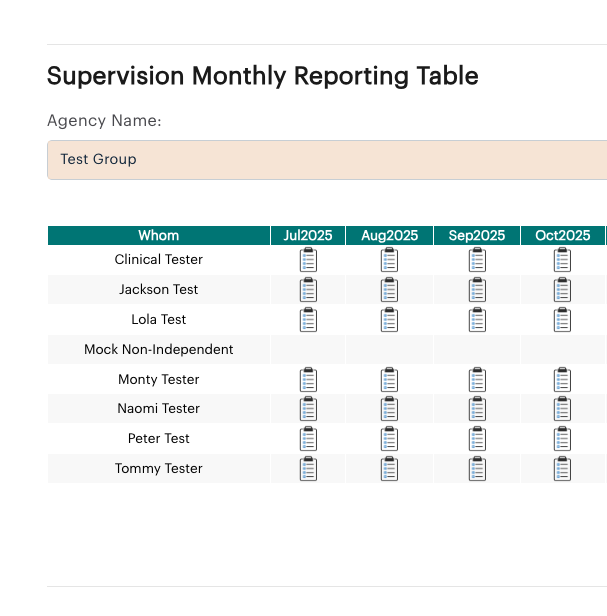Open Naomi Tester's Oct2025 clipboard icon
This screenshot has width=607, height=616.
pyautogui.click(x=562, y=409)
